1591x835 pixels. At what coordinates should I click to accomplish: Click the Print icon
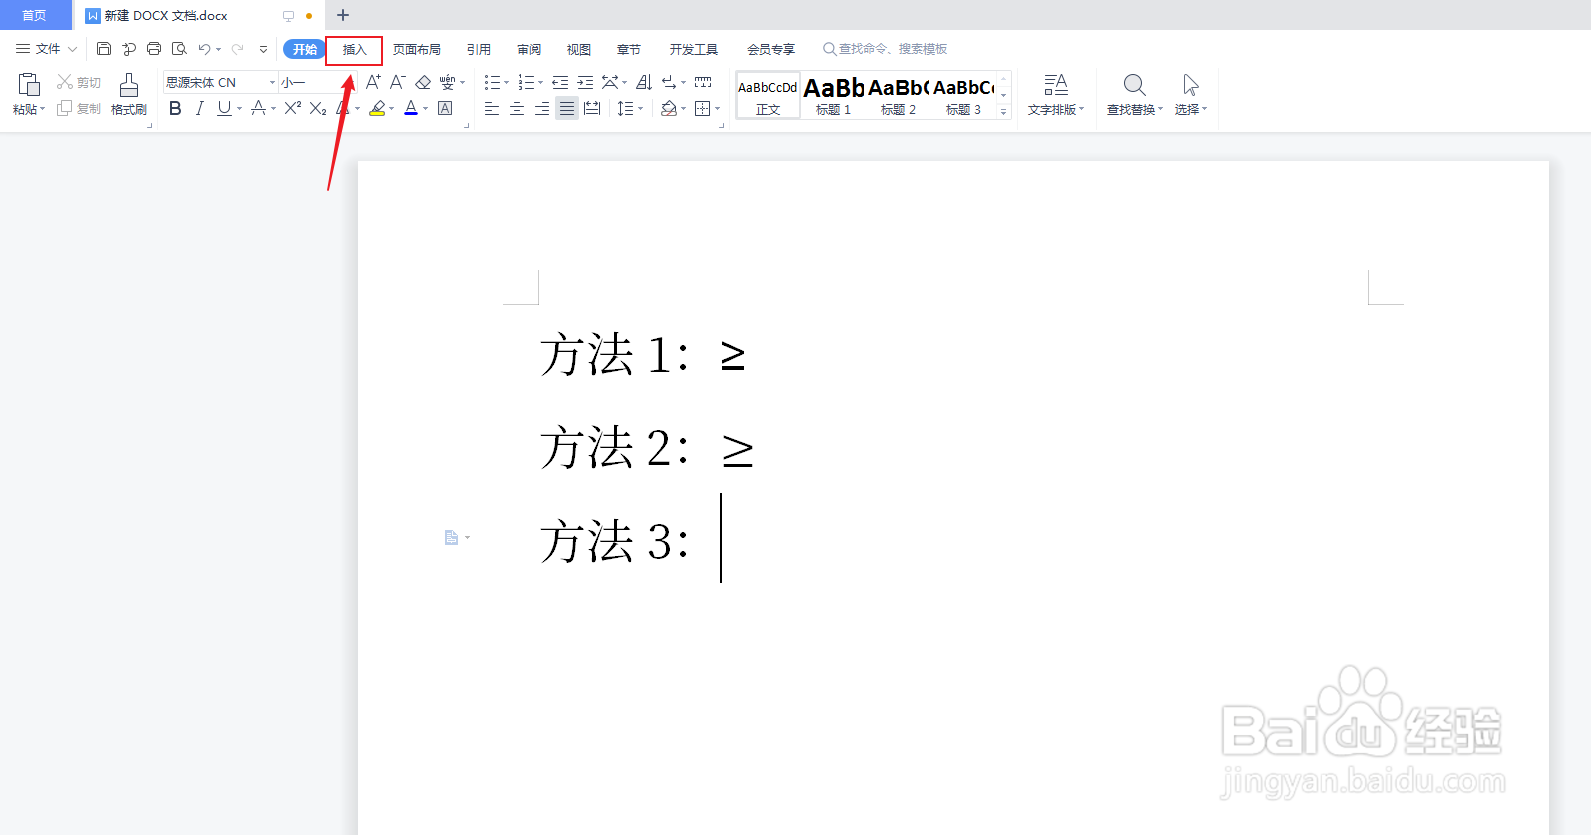(154, 48)
